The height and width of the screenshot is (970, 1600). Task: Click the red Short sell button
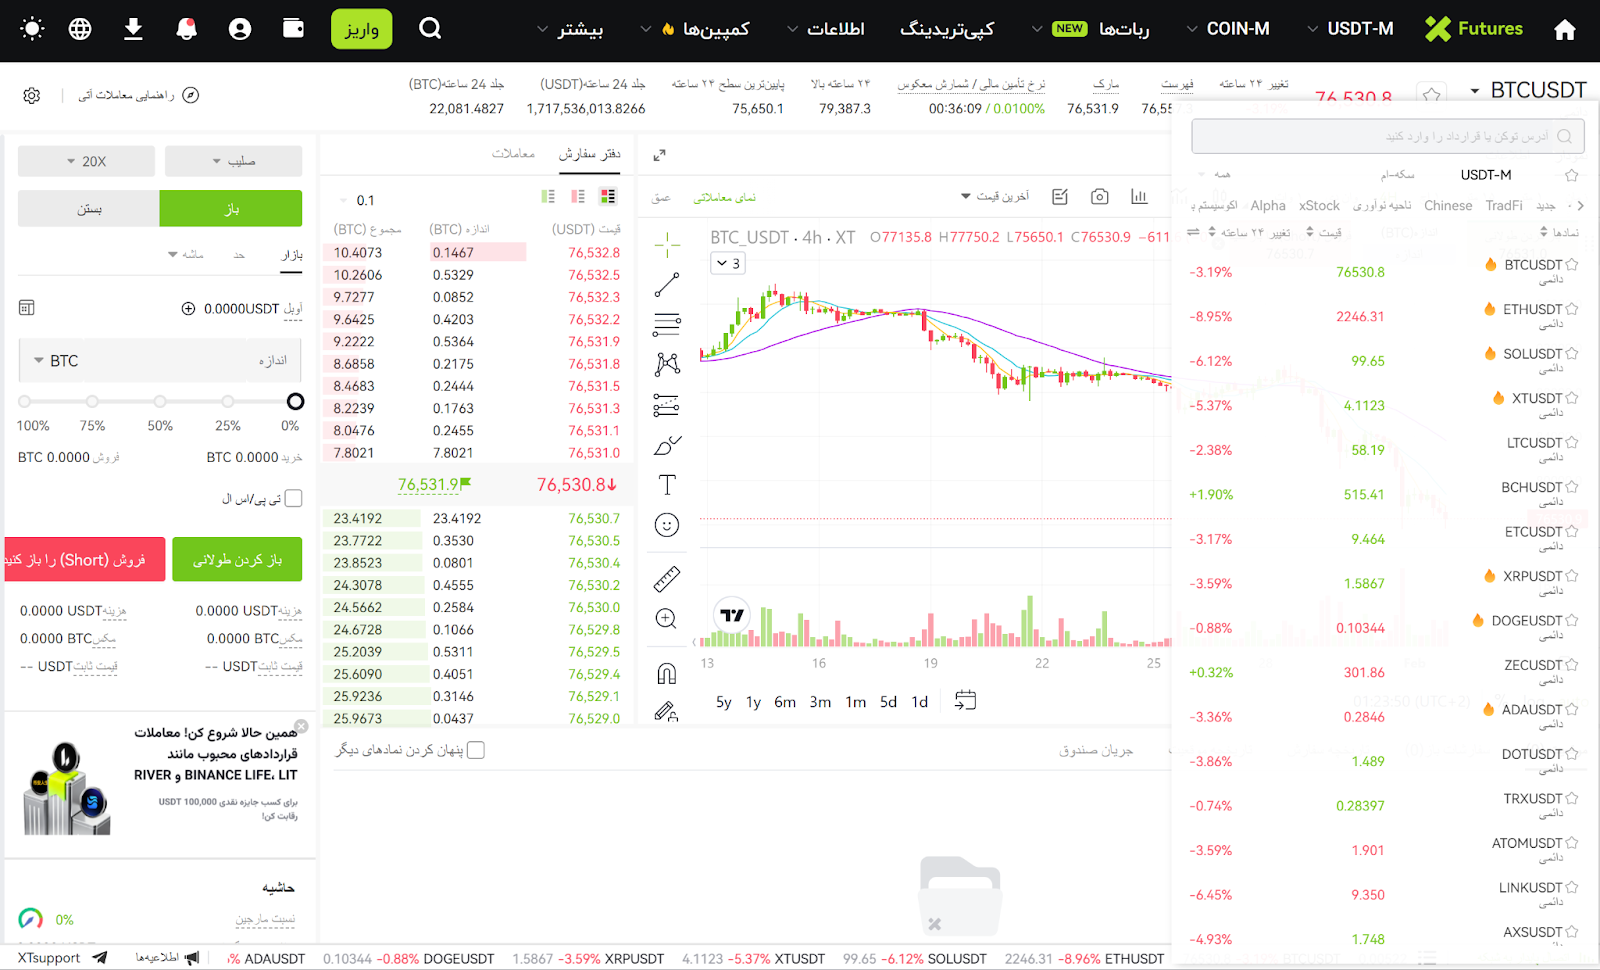coord(84,560)
